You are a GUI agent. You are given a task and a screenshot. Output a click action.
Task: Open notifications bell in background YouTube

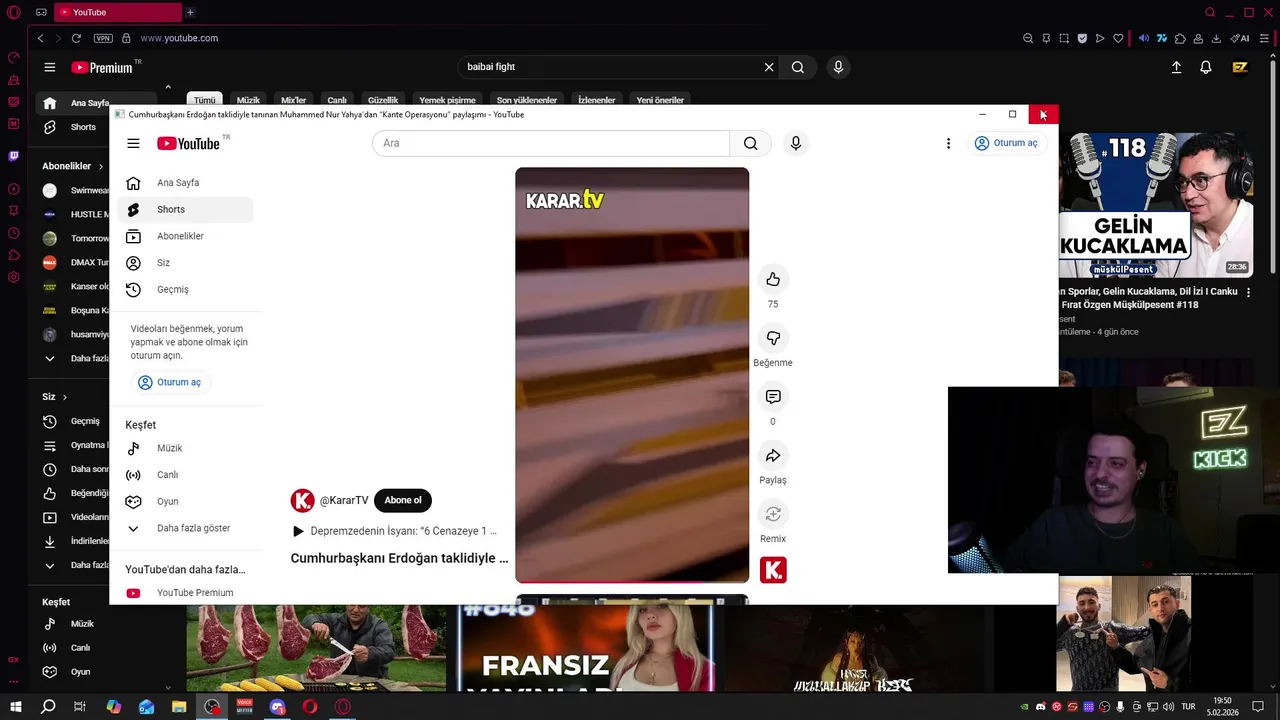1206,67
